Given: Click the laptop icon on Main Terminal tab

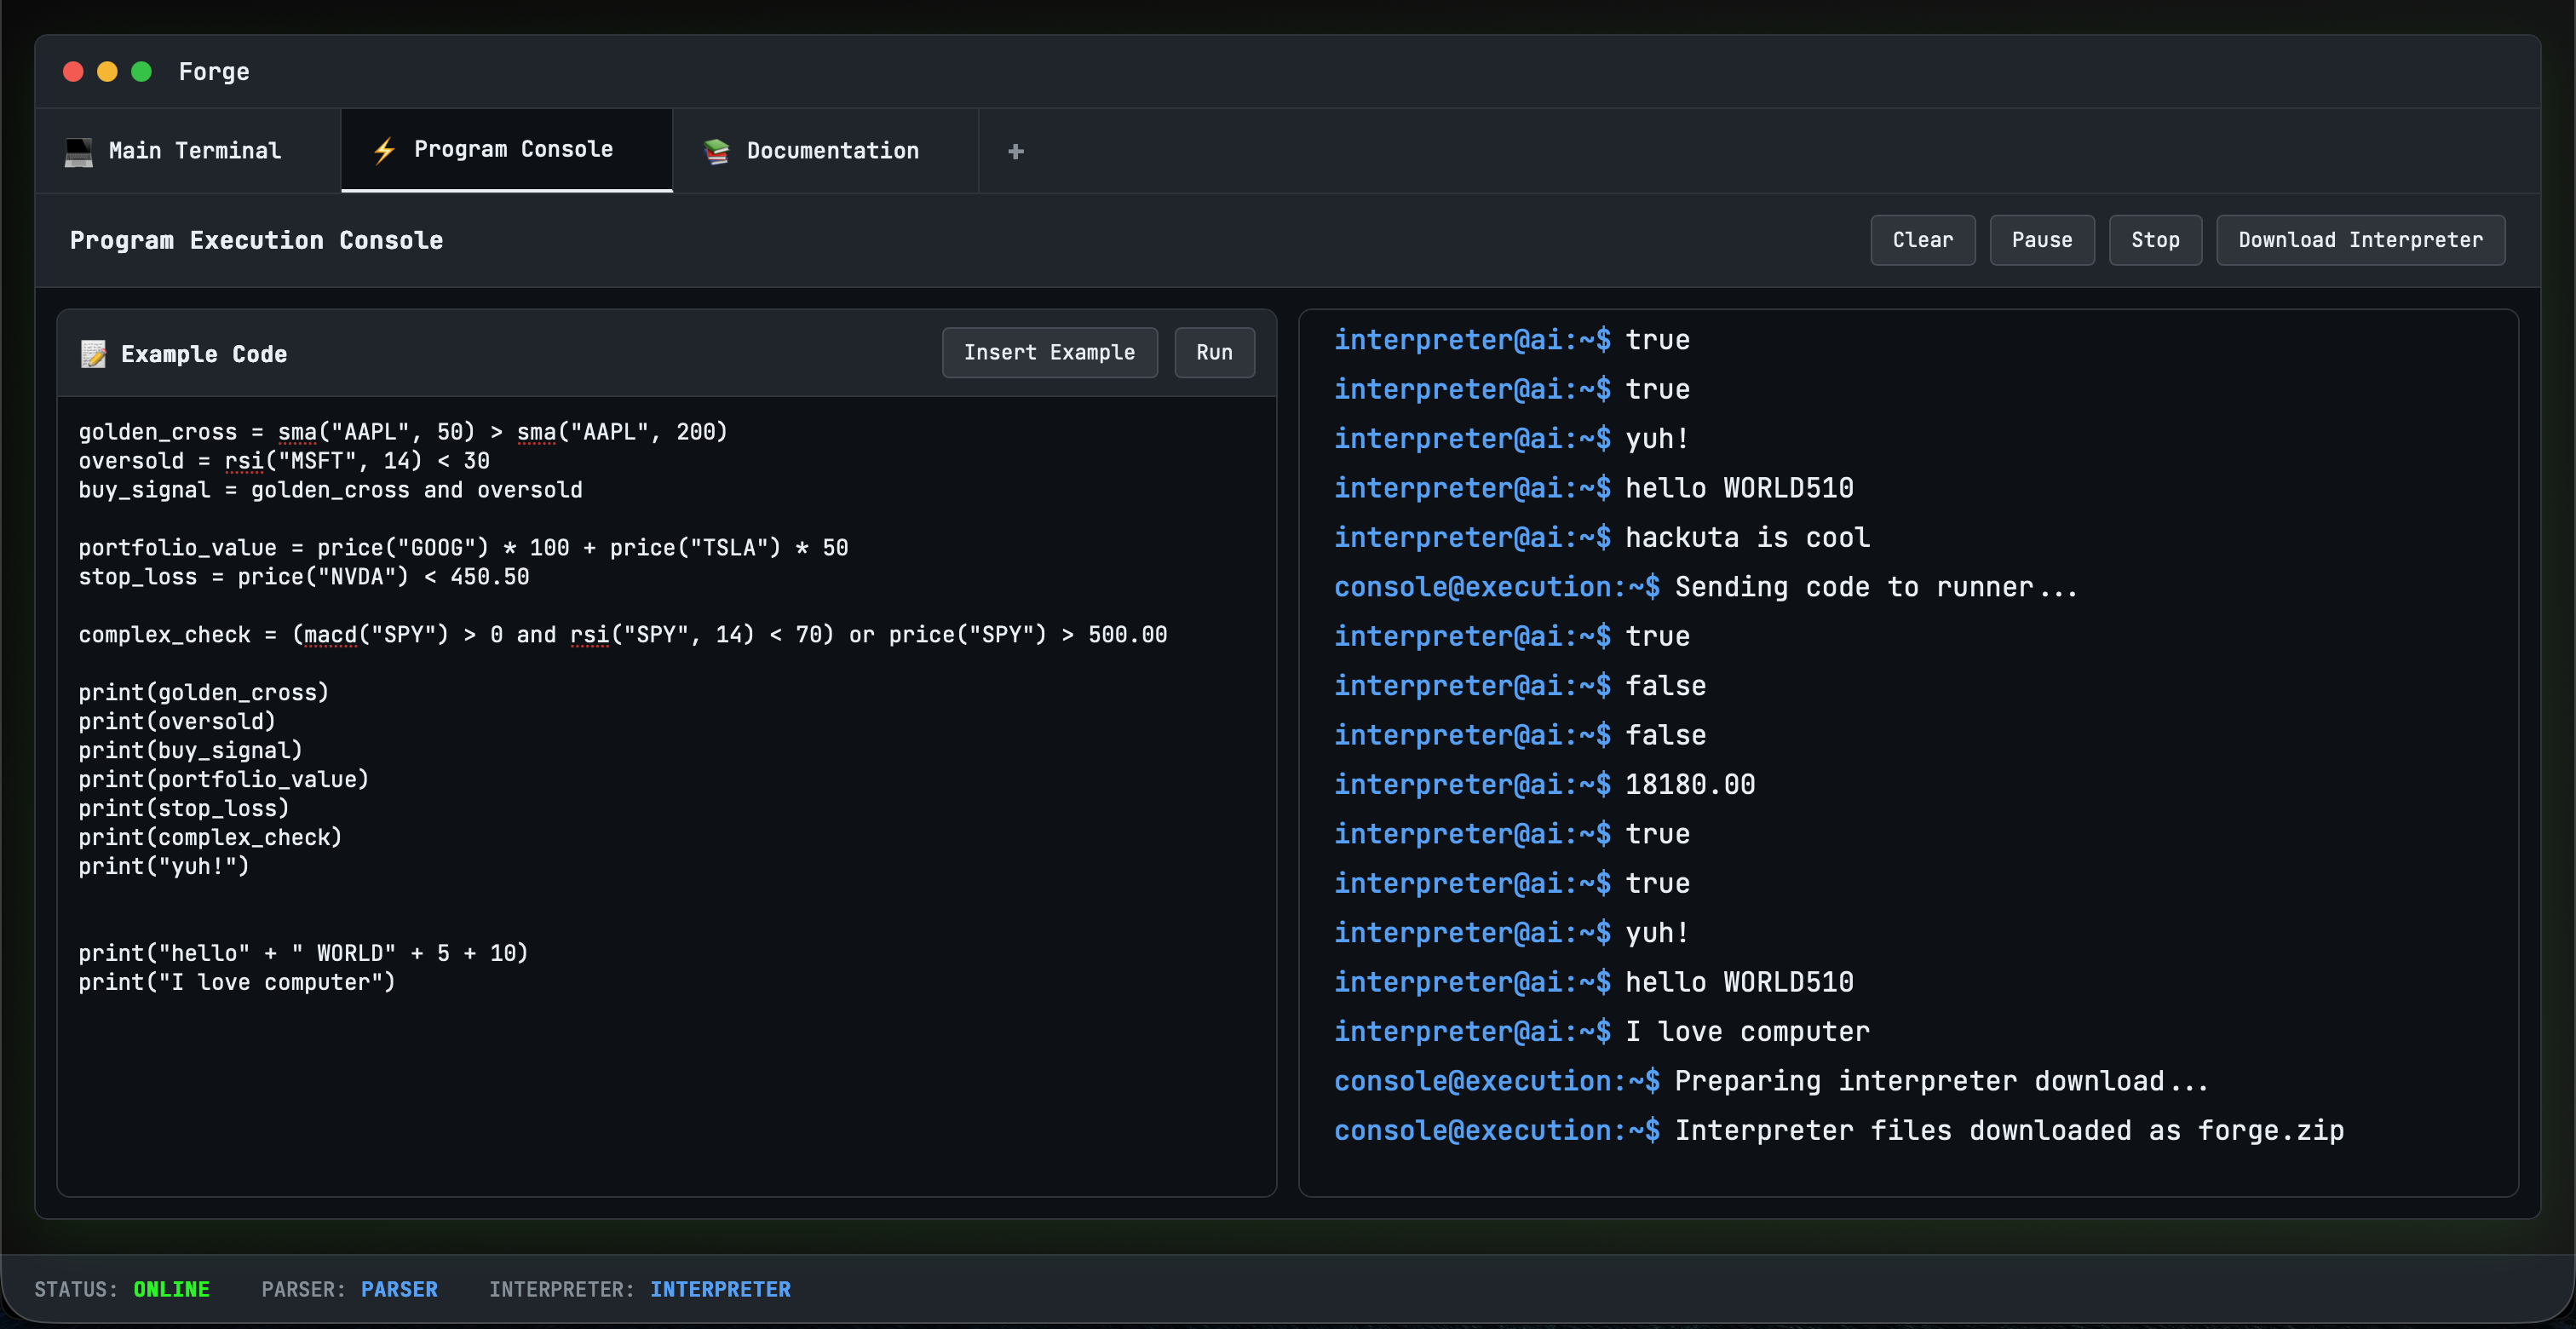Looking at the screenshot, I should [78, 151].
